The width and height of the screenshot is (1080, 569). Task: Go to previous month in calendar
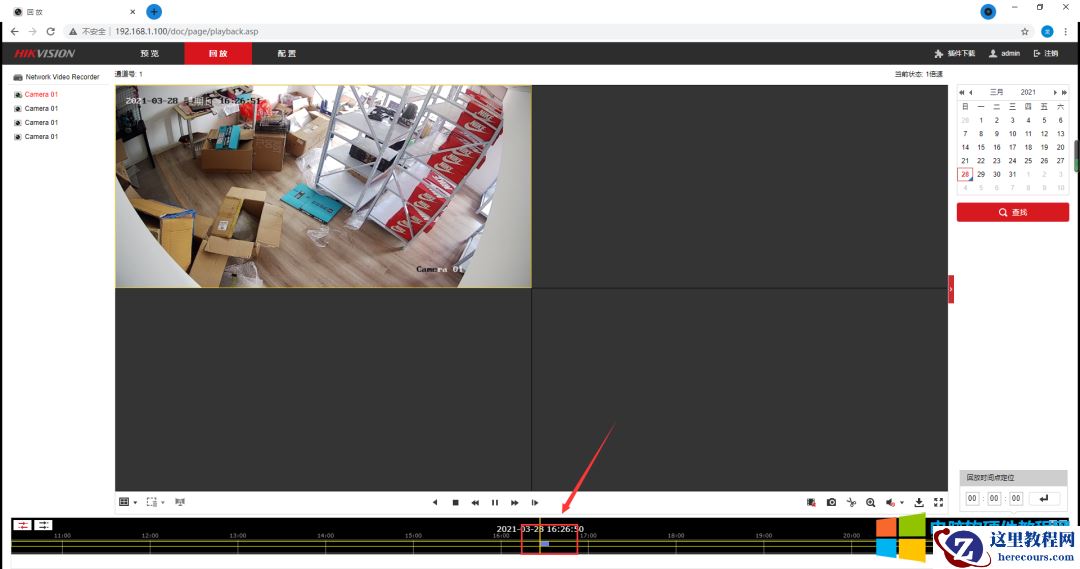pyautogui.click(x=970, y=92)
